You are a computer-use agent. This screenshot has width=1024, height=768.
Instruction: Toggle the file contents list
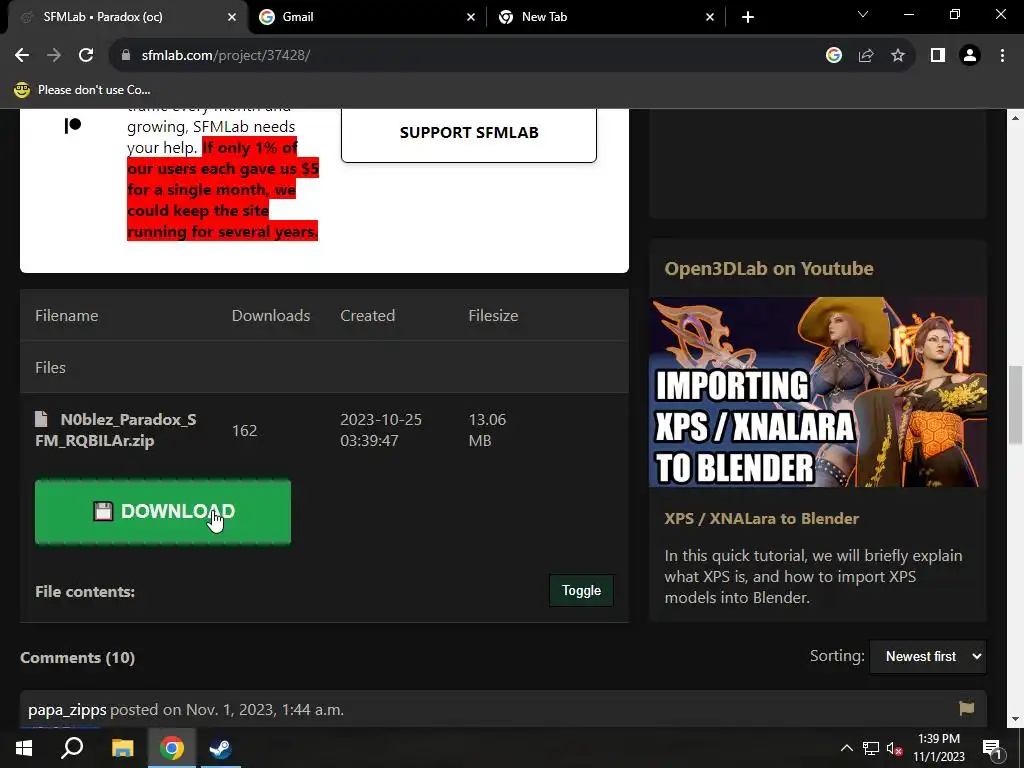coord(581,590)
